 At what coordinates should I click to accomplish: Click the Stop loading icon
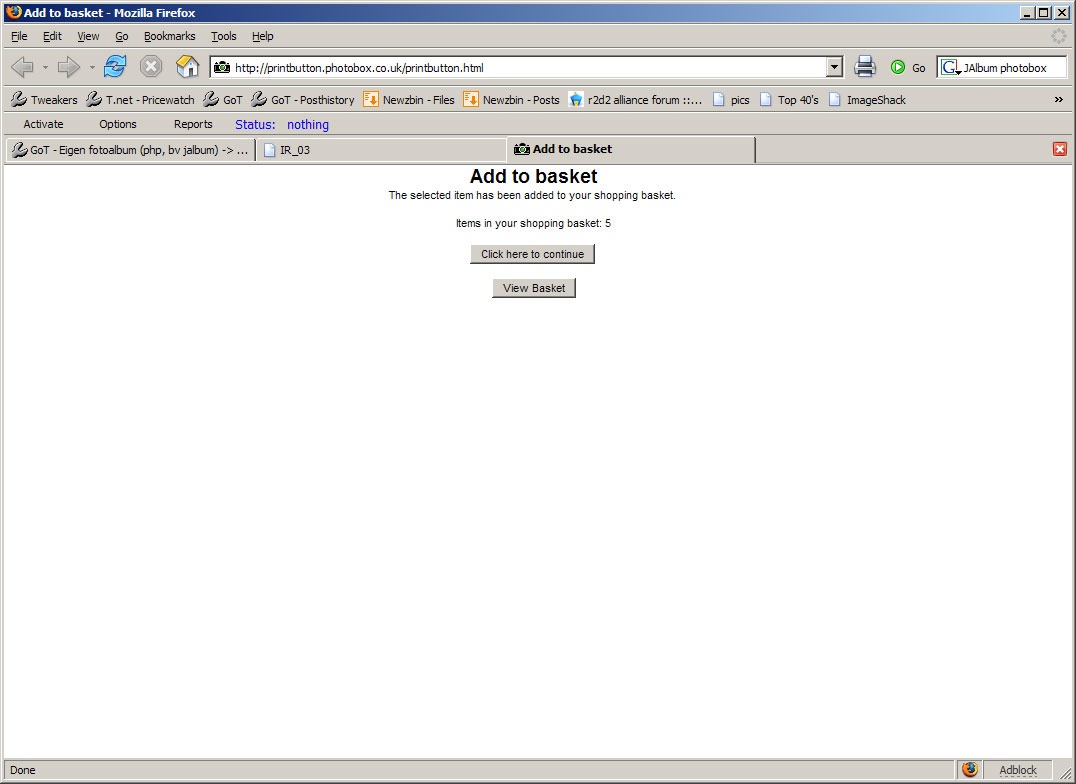[x=150, y=67]
